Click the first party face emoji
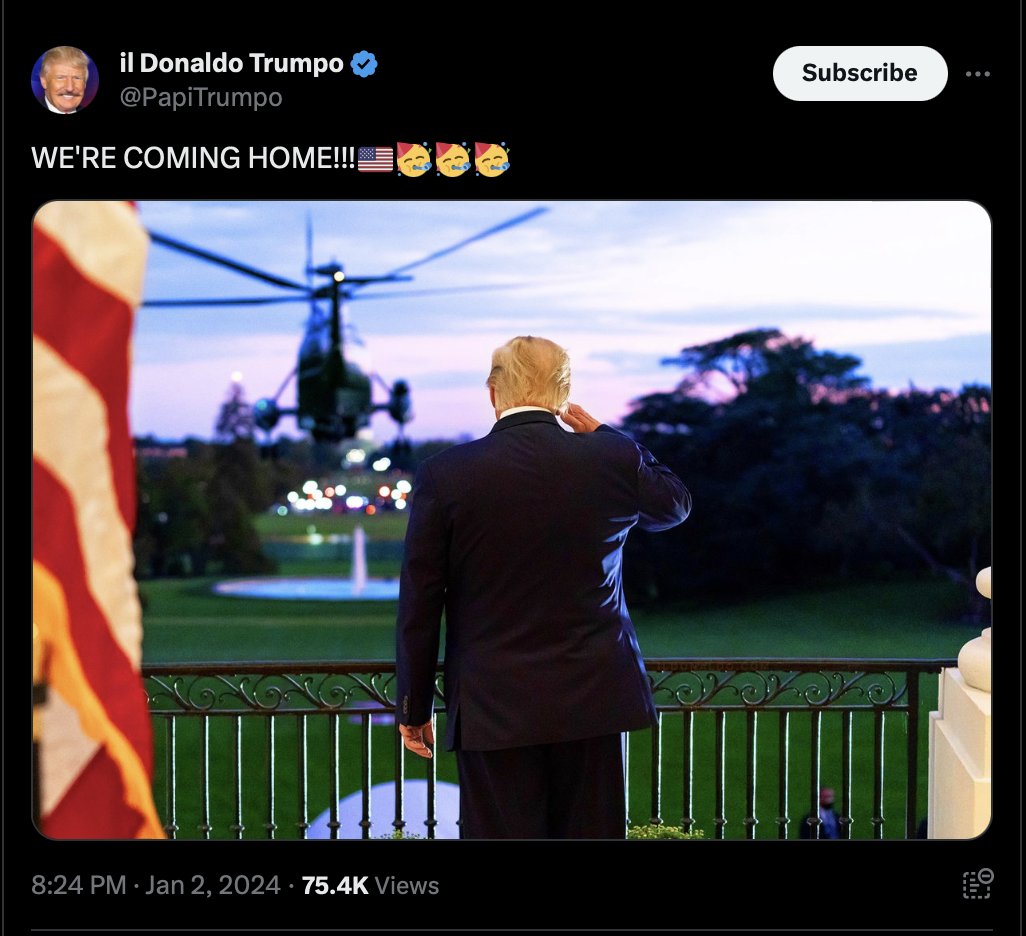 coord(414,159)
